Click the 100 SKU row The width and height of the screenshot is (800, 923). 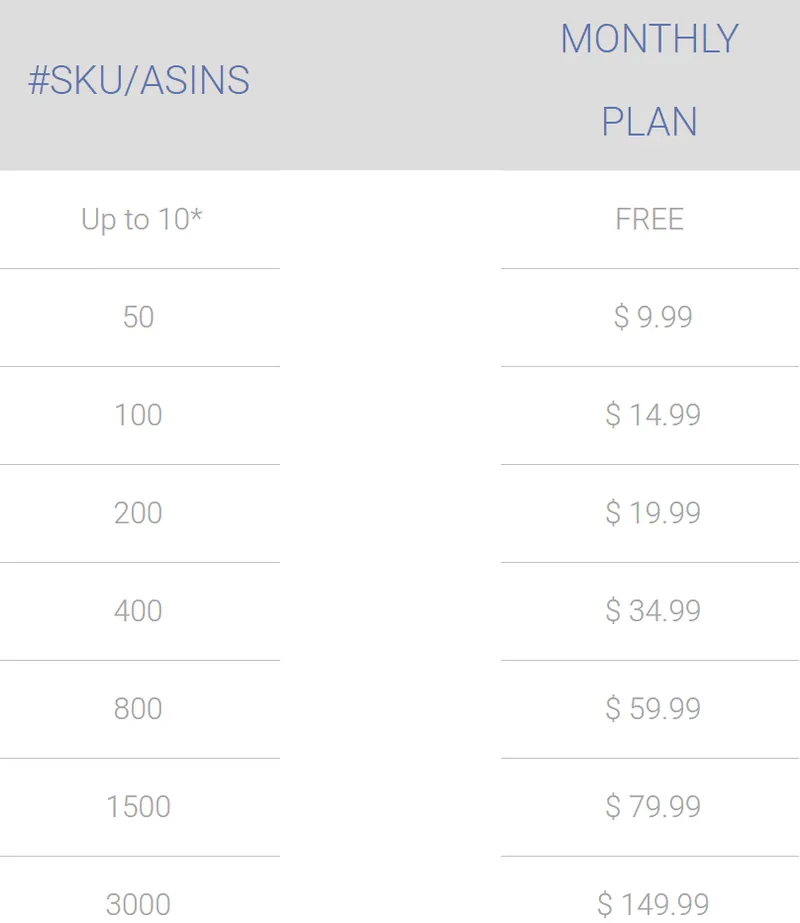coord(138,415)
